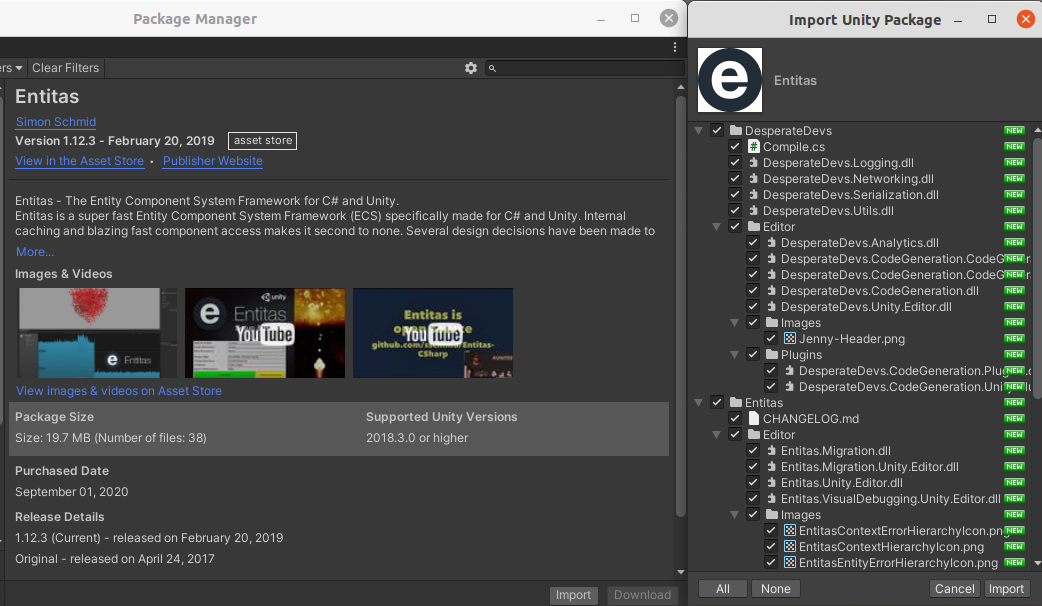Uncheck the CHANGELOG.md checkbox

click(734, 418)
